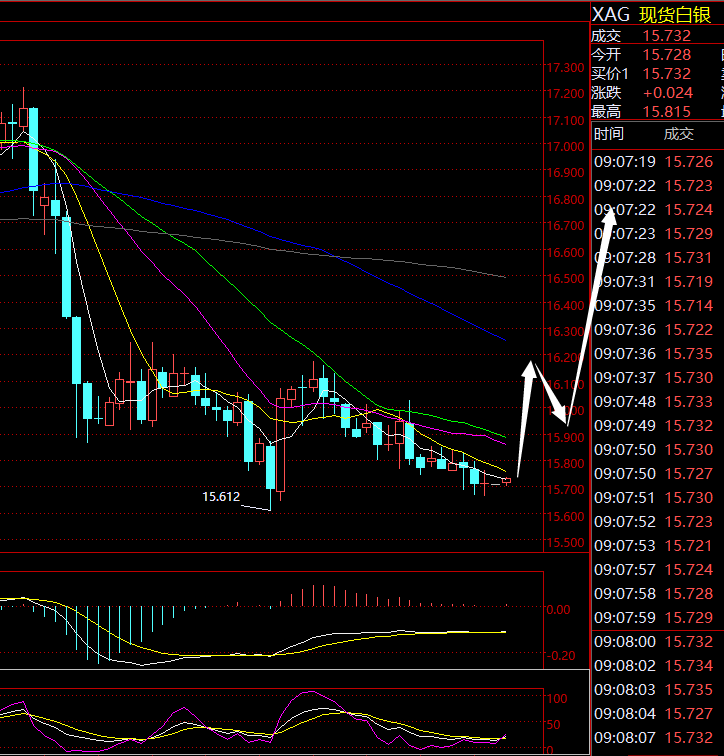This screenshot has width=724, height=756.
Task: Click the 15.612 low price marker on chart
Action: click(x=221, y=497)
